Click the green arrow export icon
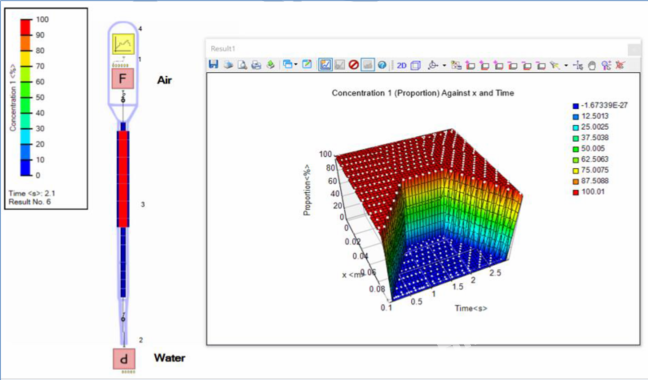 [x=271, y=64]
